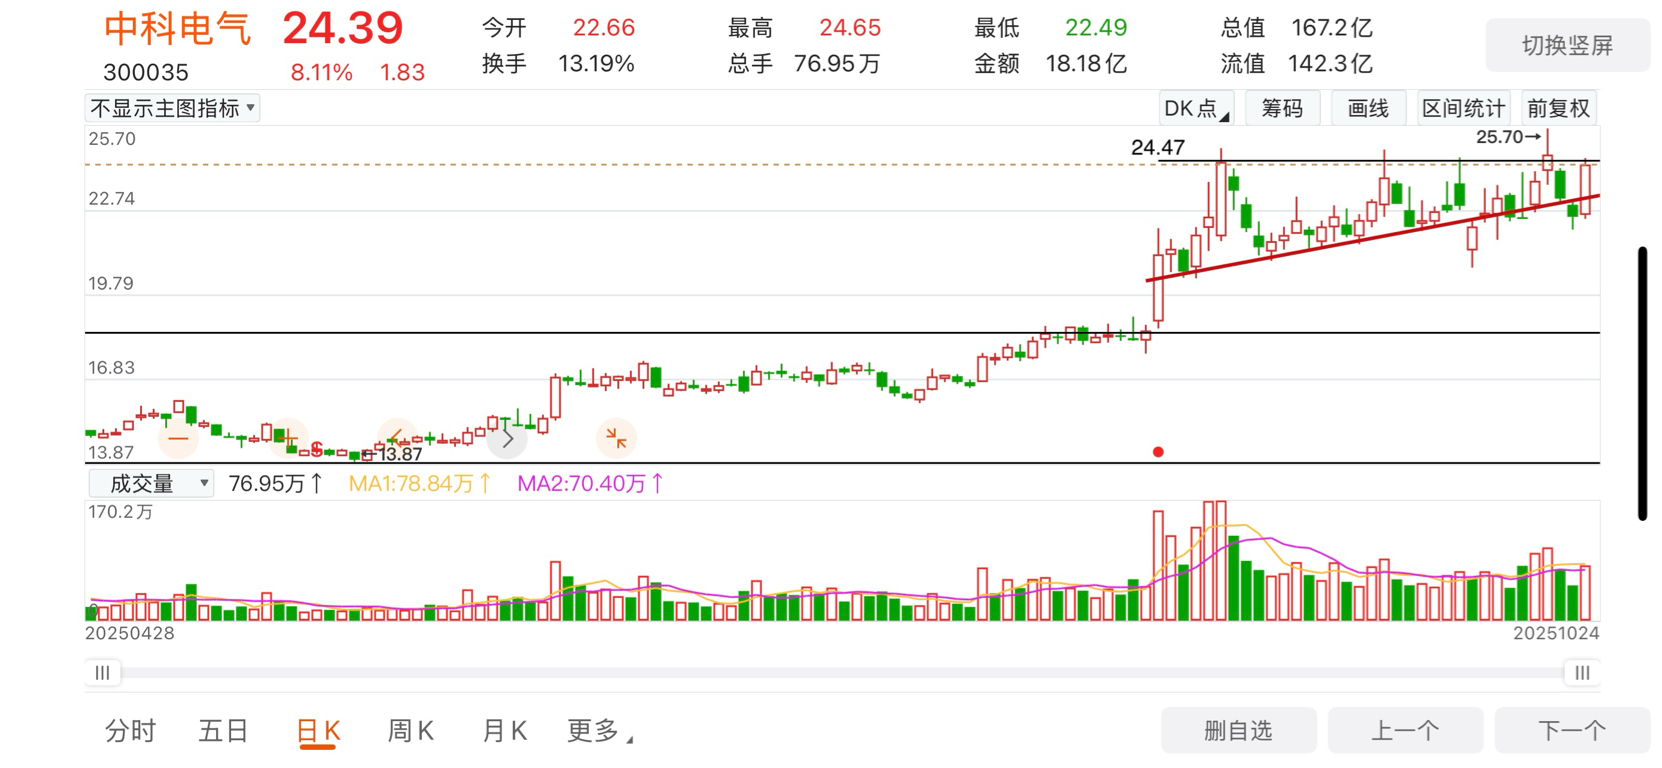Tap the 19.79 price axis label
This screenshot has width=1662, height=768.
[x=111, y=283]
